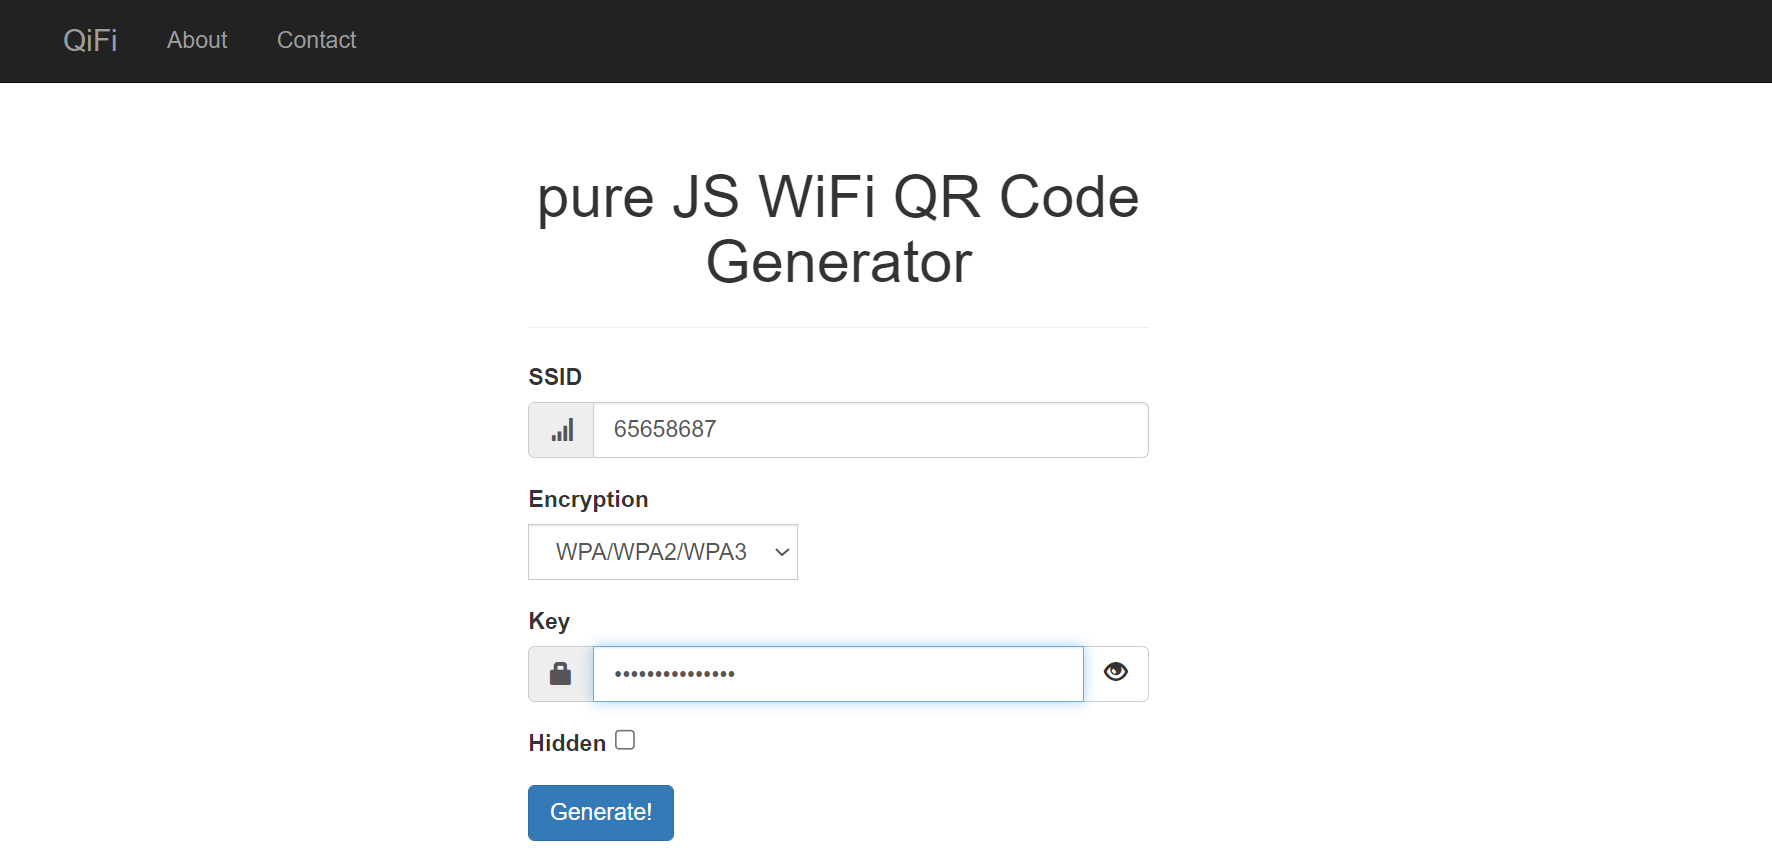
Task: Click inside the Key password field
Action: (838, 674)
